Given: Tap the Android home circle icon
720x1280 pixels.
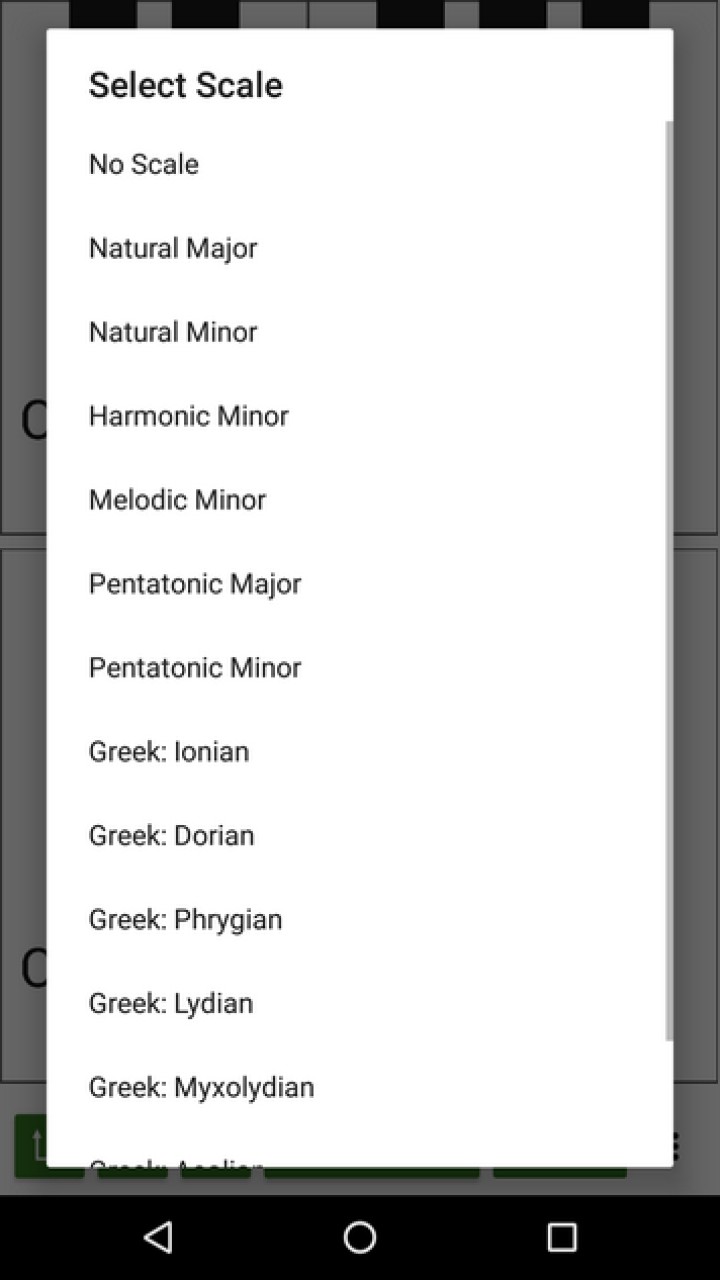Looking at the screenshot, I should (360, 1237).
